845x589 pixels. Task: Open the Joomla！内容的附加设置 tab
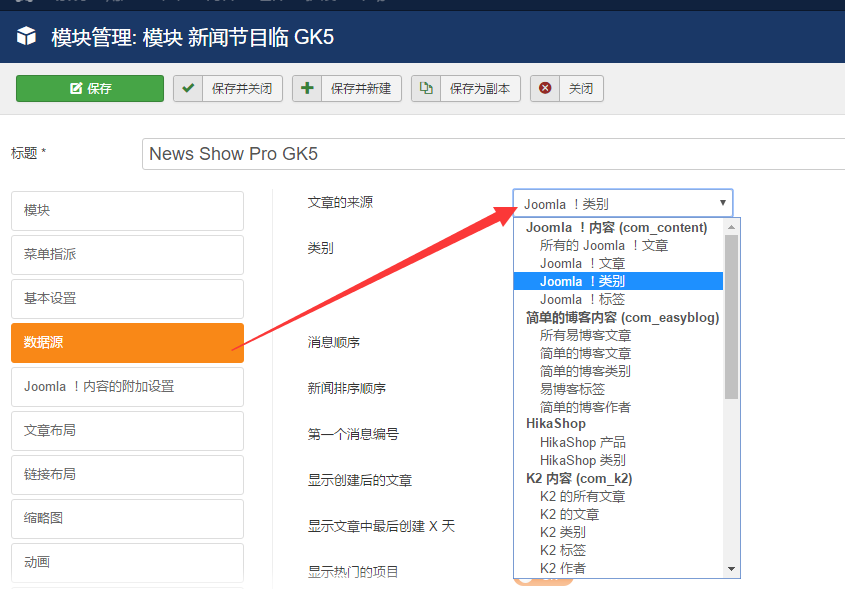(x=127, y=387)
